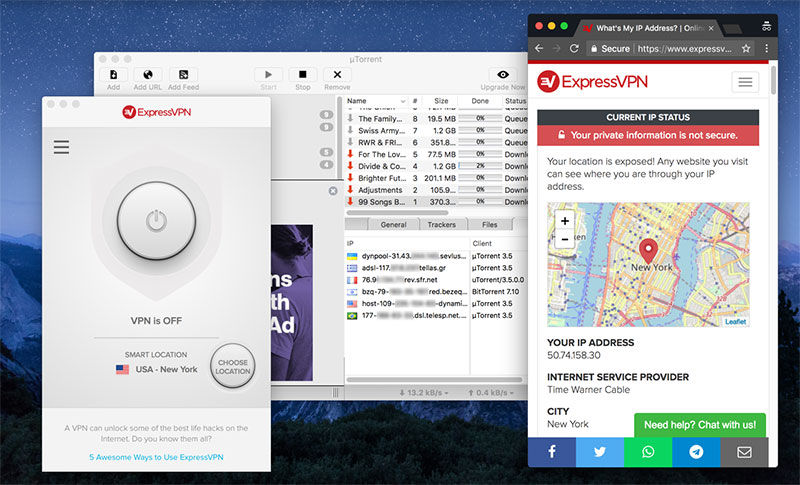Select the 'Swiss Army...' torrent row
The height and width of the screenshot is (485, 800).
(x=437, y=131)
